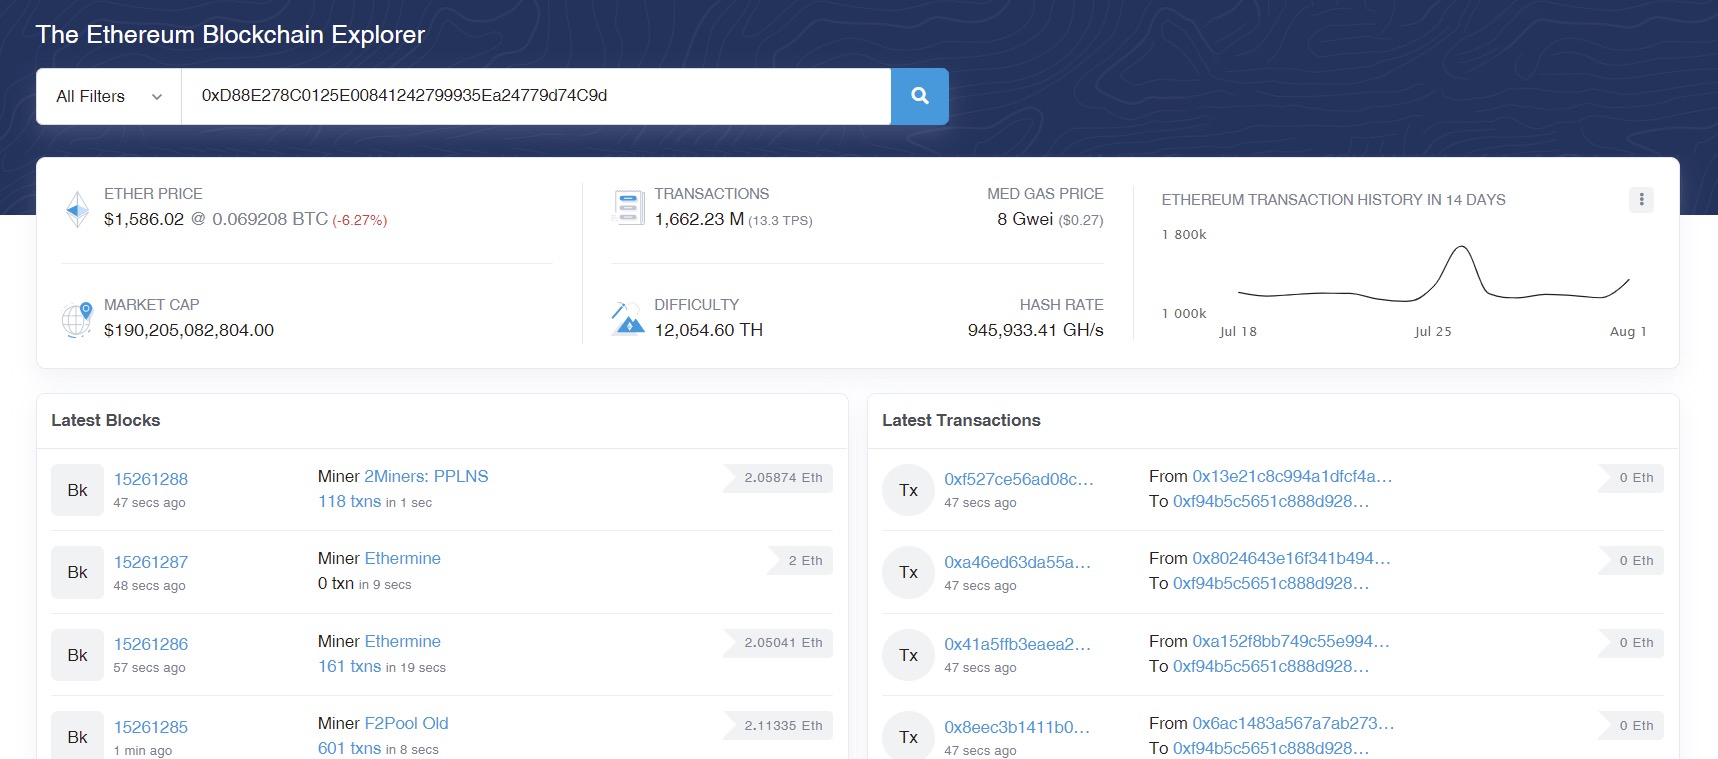Open recipient 0xf94b5c5651c888d928… of 0x41a5ffb3eaea2…
The height and width of the screenshot is (759, 1718).
point(1271,666)
